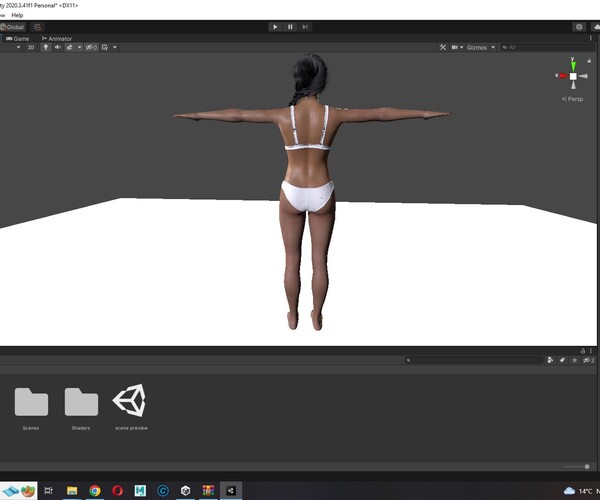Image resolution: width=600 pixels, height=500 pixels.
Task: Open cloud services icon
Action: pos(596,27)
